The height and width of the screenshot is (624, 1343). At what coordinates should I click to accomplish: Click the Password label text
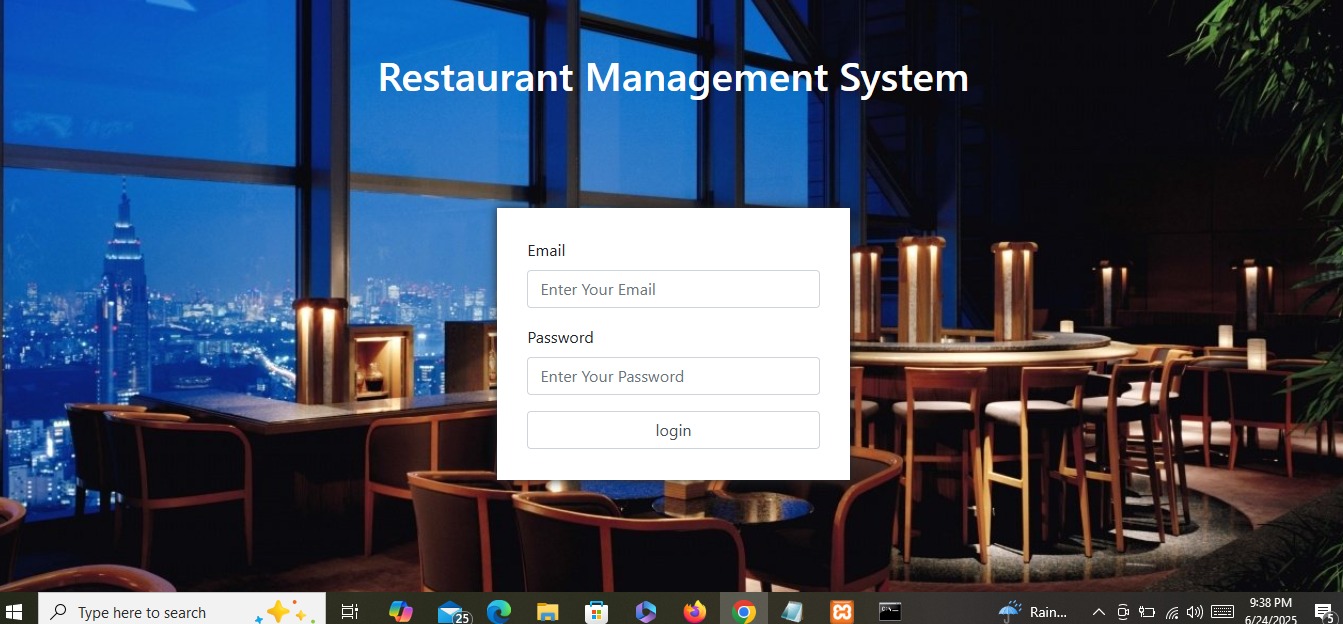(x=560, y=337)
